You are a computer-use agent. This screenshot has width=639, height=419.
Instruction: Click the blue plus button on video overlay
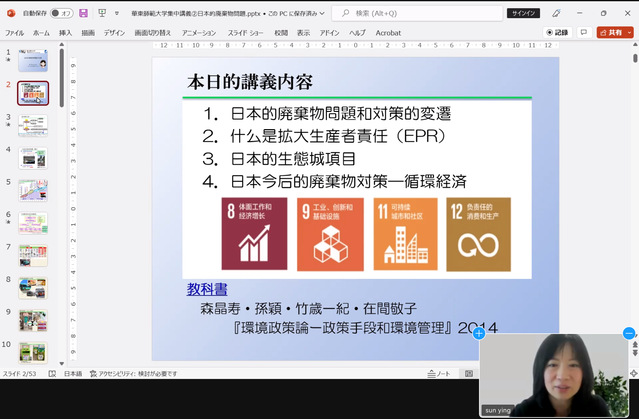pyautogui.click(x=479, y=334)
